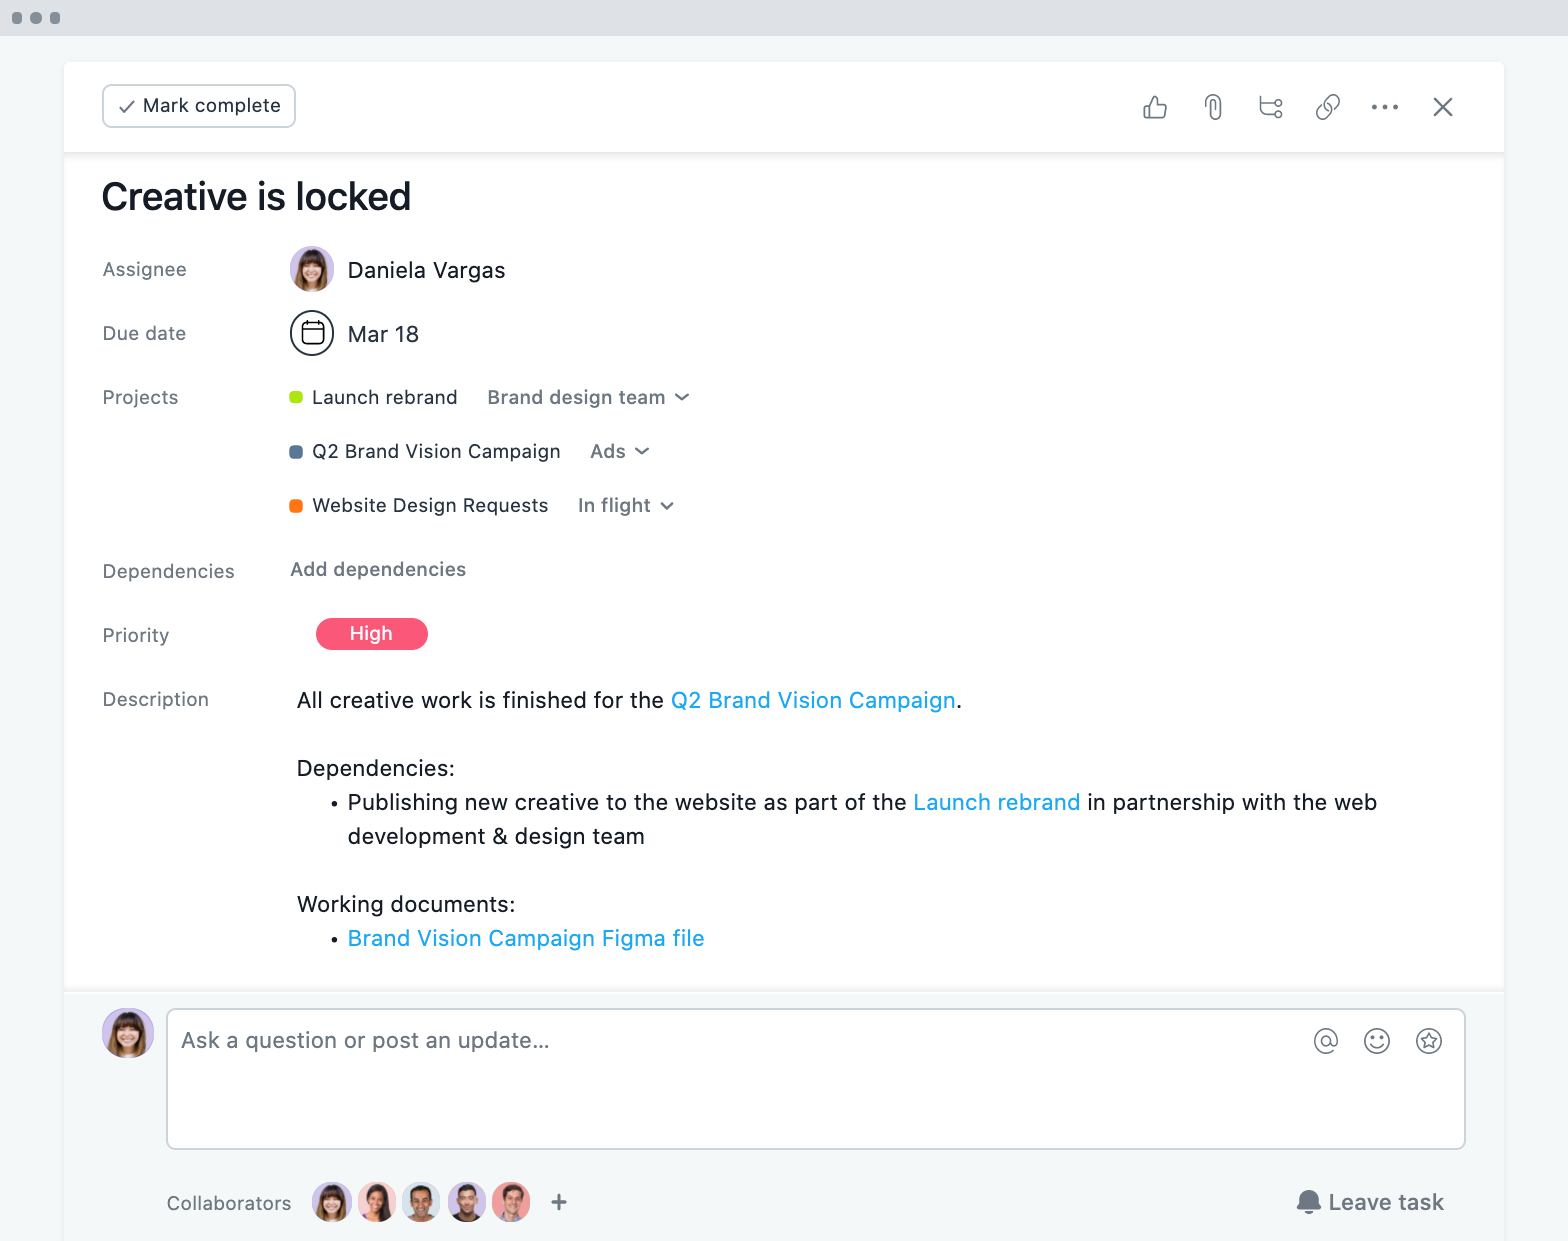Add a collaborator with the plus icon
The image size is (1568, 1241).
click(x=559, y=1202)
